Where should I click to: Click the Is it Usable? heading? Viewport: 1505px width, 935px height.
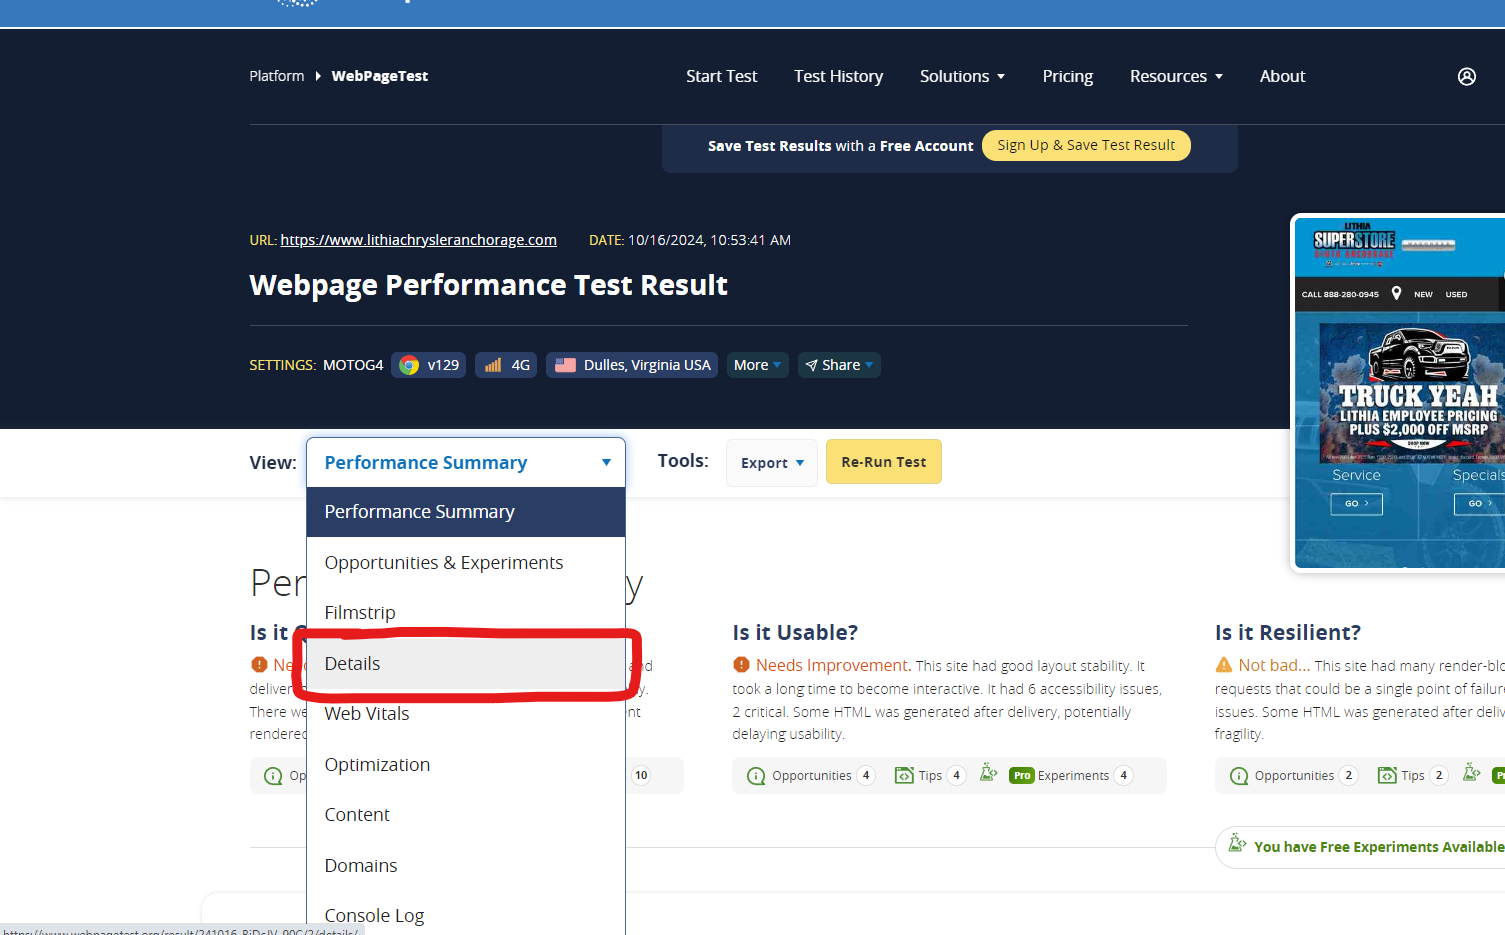pos(795,633)
